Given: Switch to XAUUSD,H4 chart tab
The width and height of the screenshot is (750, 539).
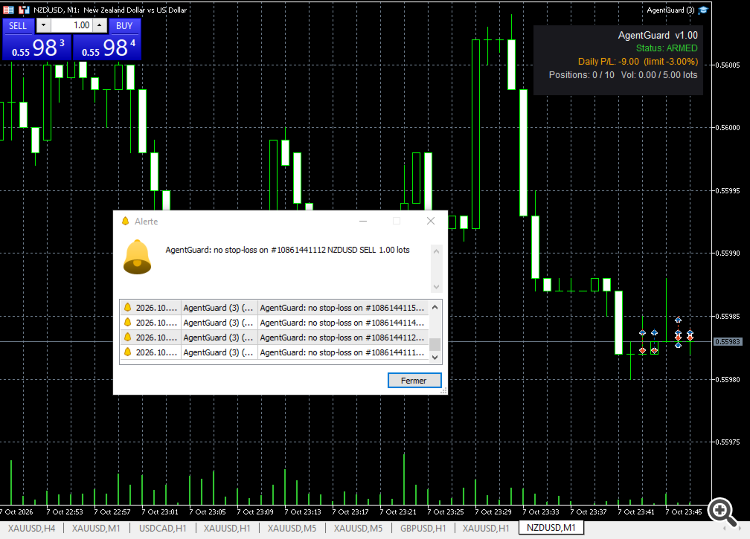Looking at the screenshot, I should pyautogui.click(x=32, y=528).
